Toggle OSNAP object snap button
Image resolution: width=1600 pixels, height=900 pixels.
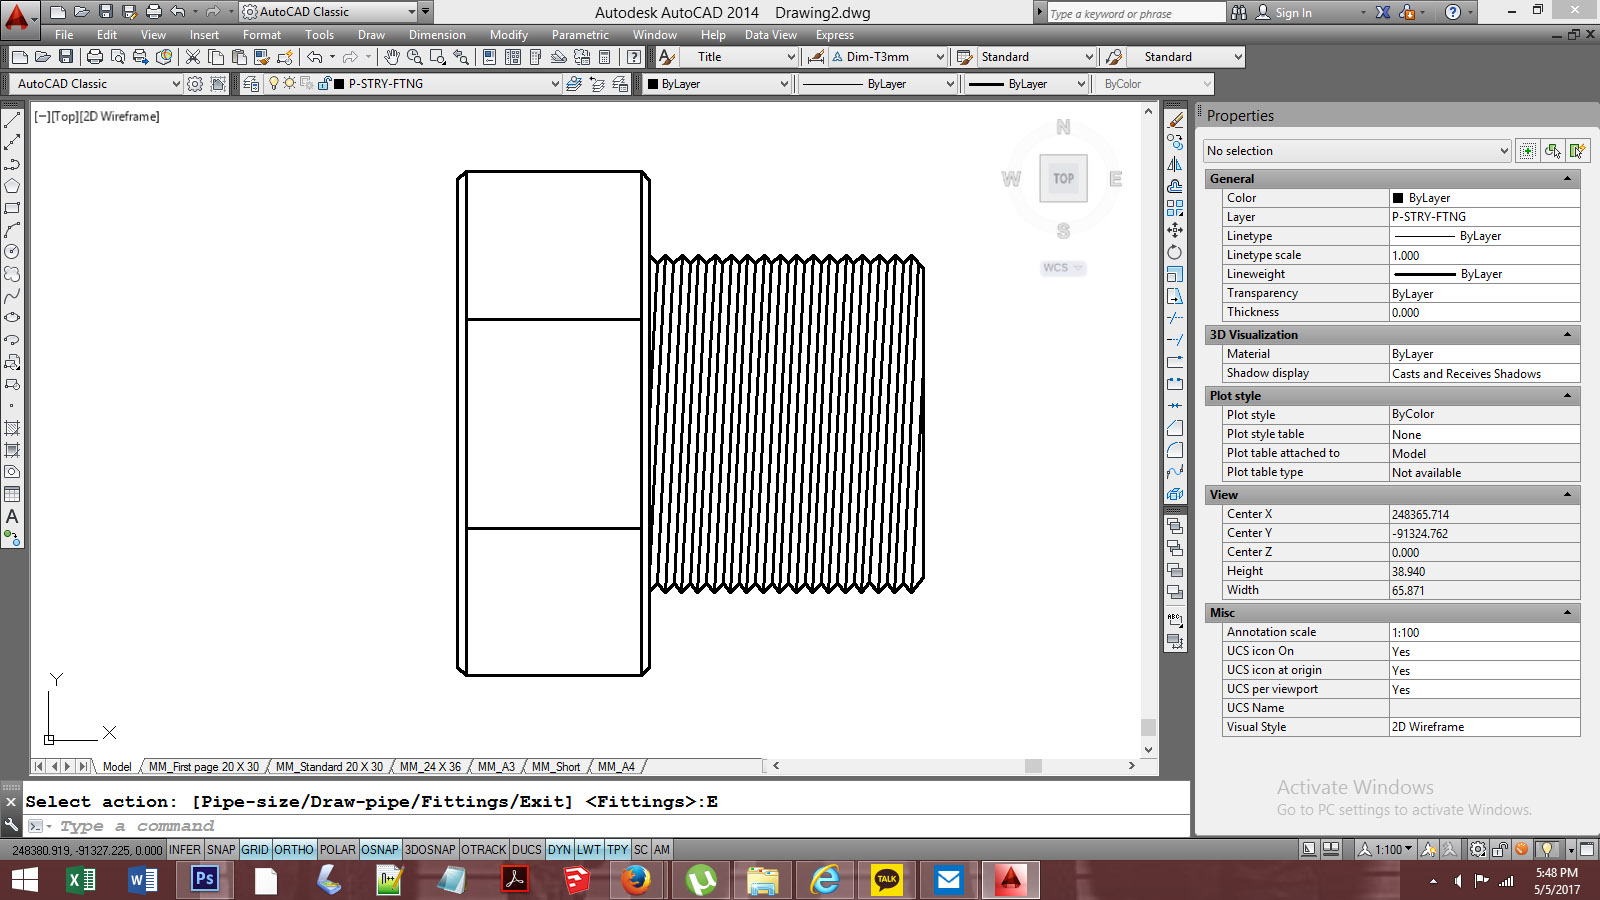(x=379, y=850)
